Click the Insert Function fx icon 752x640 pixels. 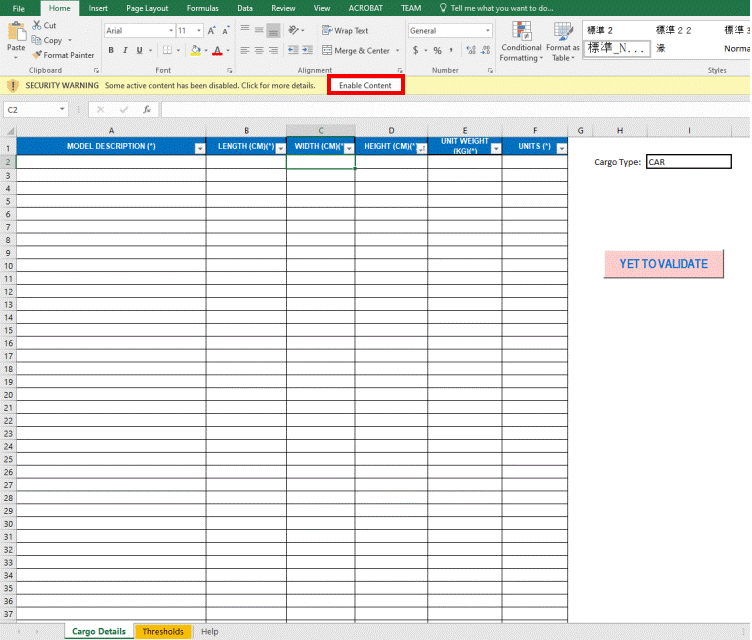[147, 109]
